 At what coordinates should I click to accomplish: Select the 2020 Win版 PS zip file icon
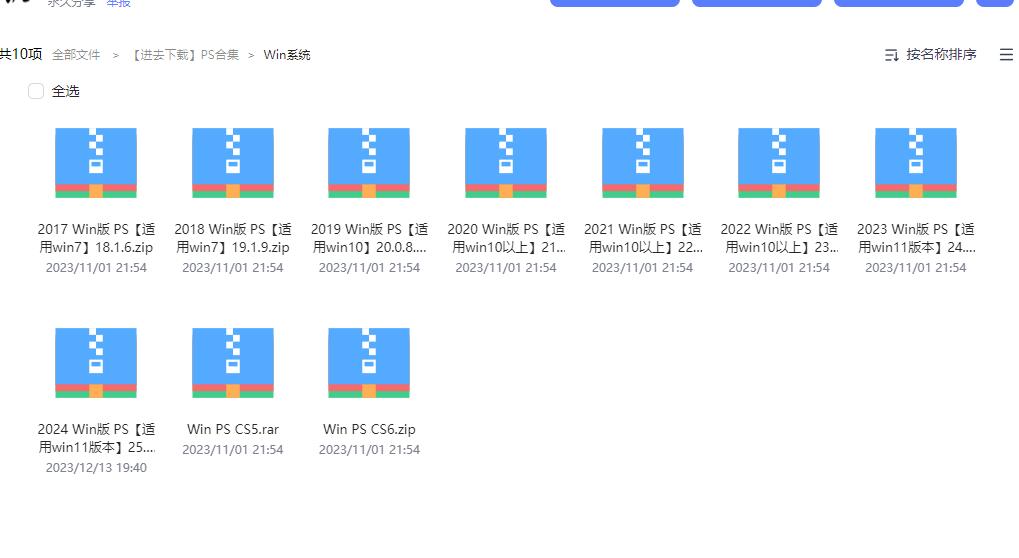pyautogui.click(x=506, y=162)
